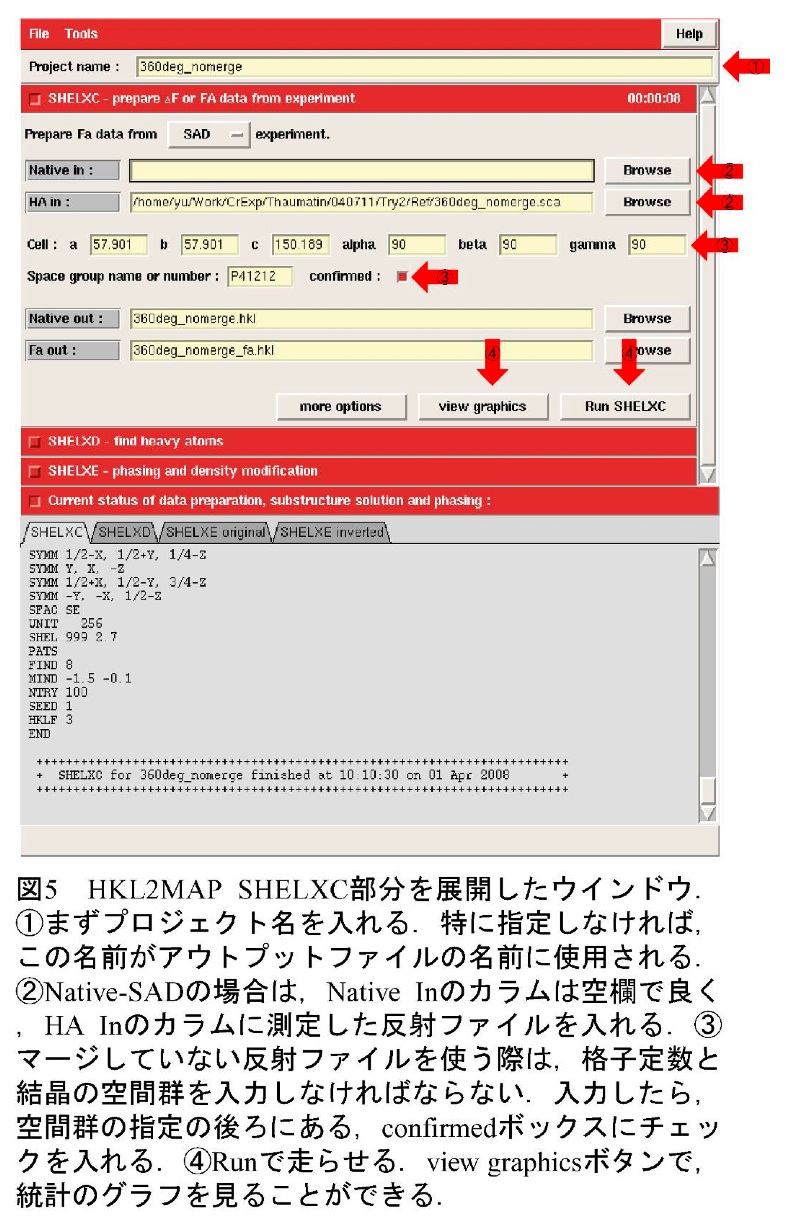The width and height of the screenshot is (786, 1225).
Task: Click the 'NTRY 100' log line
Action: tap(58, 692)
